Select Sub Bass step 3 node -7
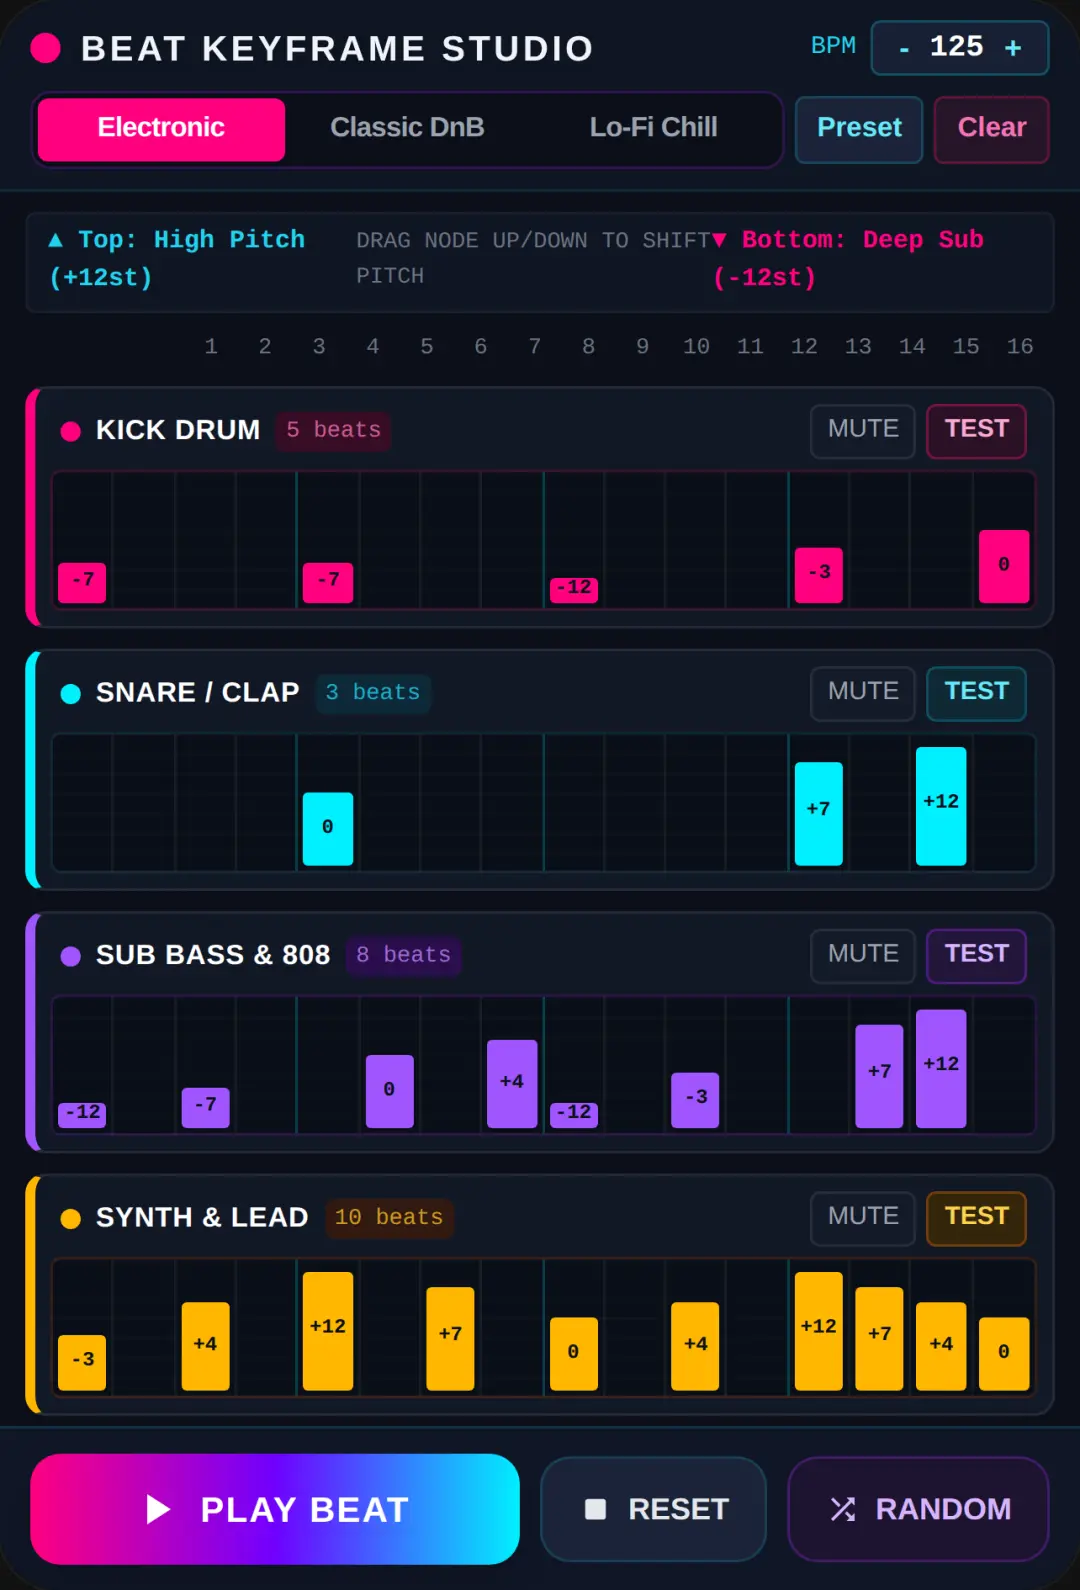The height and width of the screenshot is (1590, 1080). [x=205, y=1107]
